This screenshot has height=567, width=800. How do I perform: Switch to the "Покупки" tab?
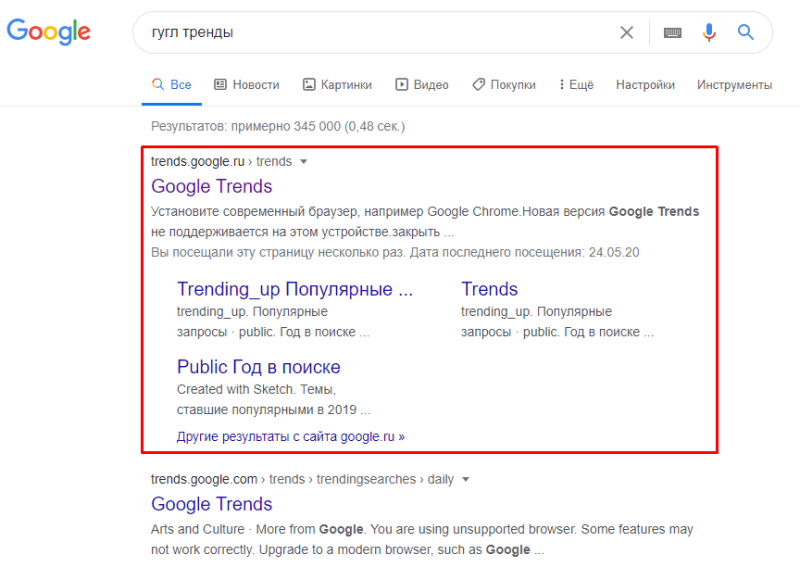(x=504, y=85)
